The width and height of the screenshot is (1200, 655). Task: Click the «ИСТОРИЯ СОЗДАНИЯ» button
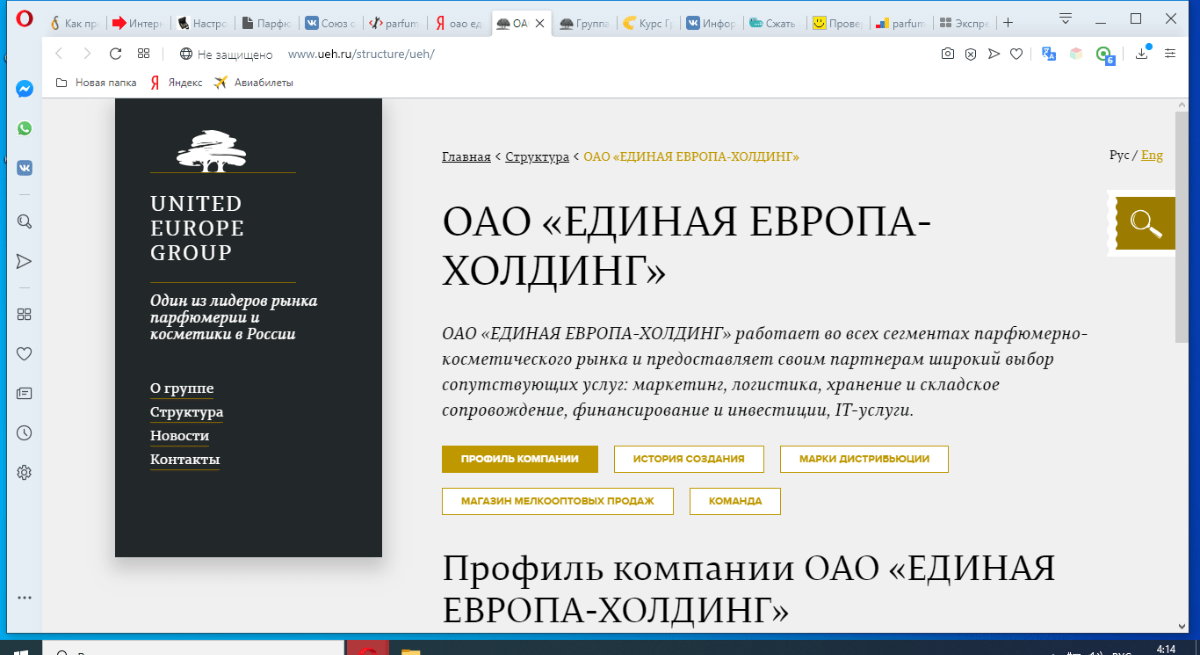click(689, 459)
